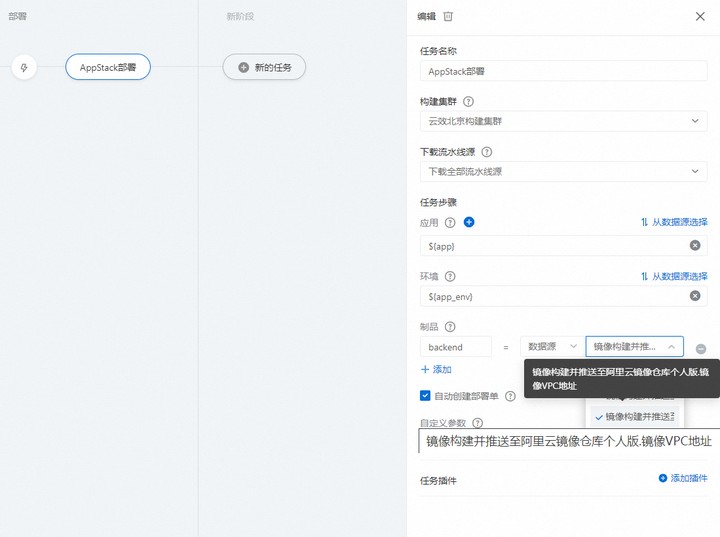Show help for 下载流水线源
Screen dimensions: 720x537
486,152
